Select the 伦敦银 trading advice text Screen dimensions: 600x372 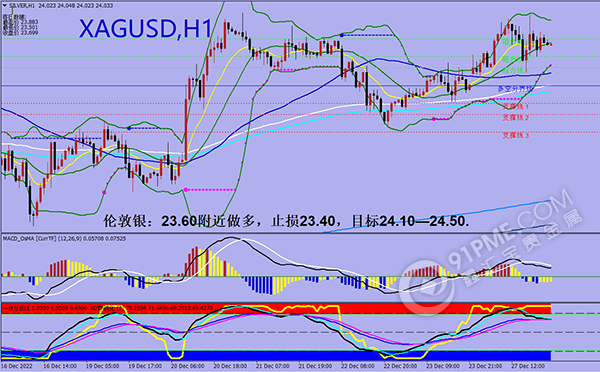286,221
